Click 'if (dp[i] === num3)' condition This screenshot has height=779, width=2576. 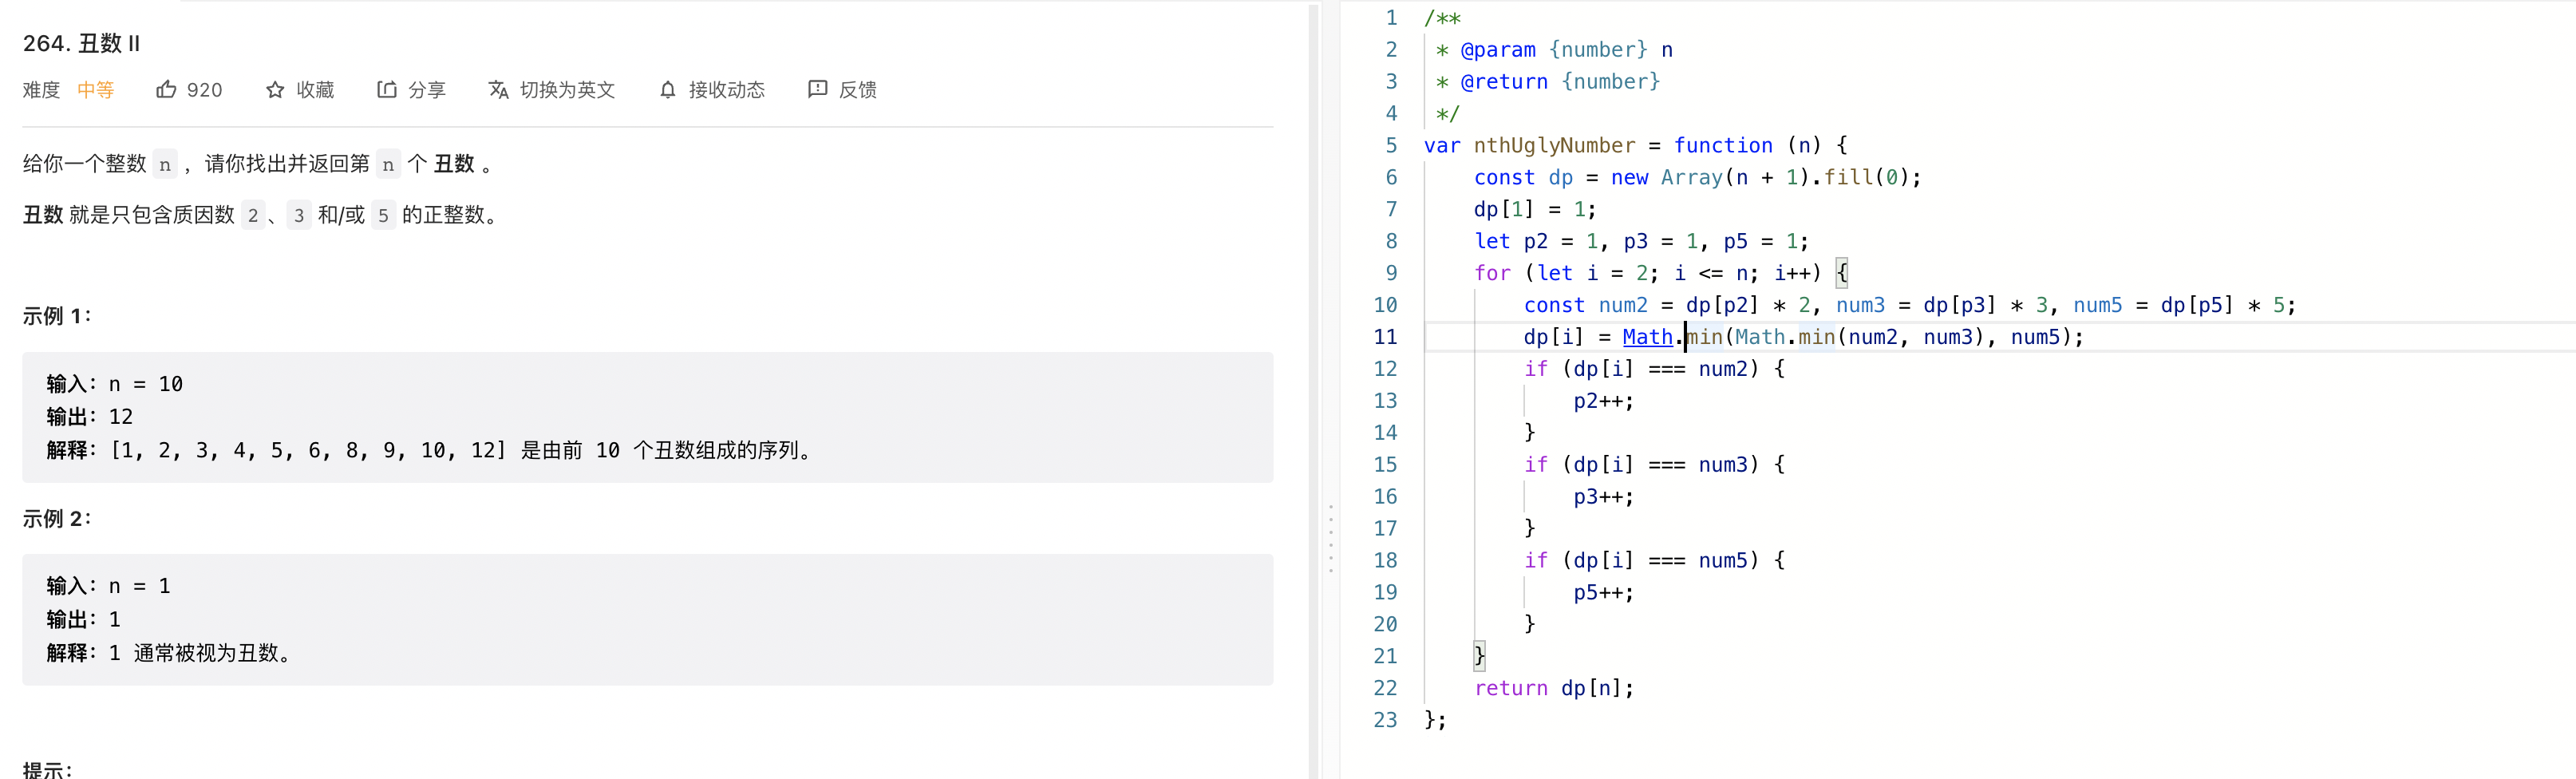pyautogui.click(x=1642, y=465)
